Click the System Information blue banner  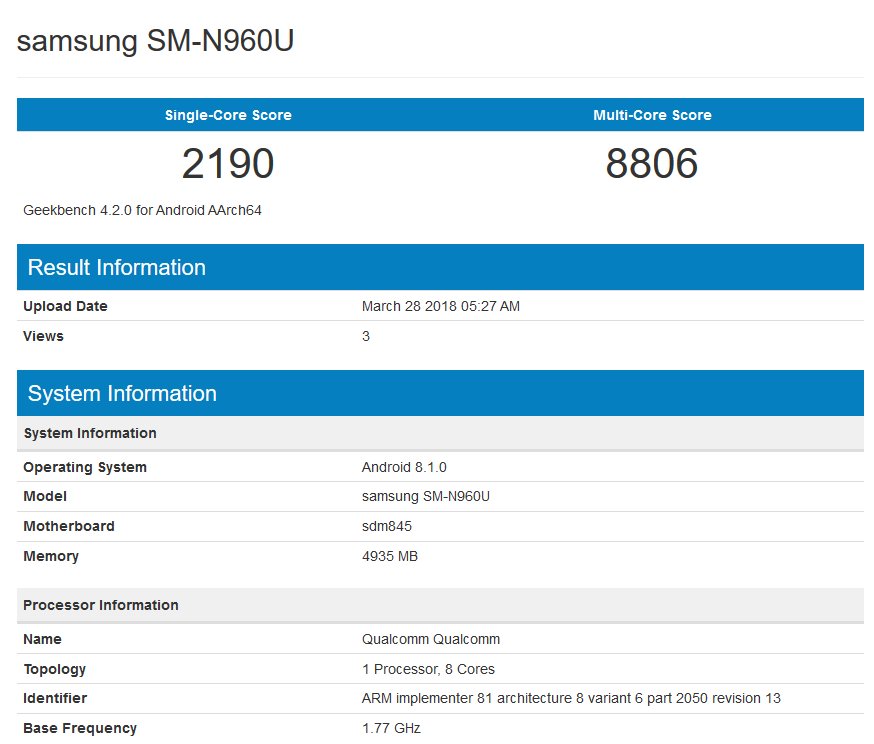pyautogui.click(x=121, y=392)
